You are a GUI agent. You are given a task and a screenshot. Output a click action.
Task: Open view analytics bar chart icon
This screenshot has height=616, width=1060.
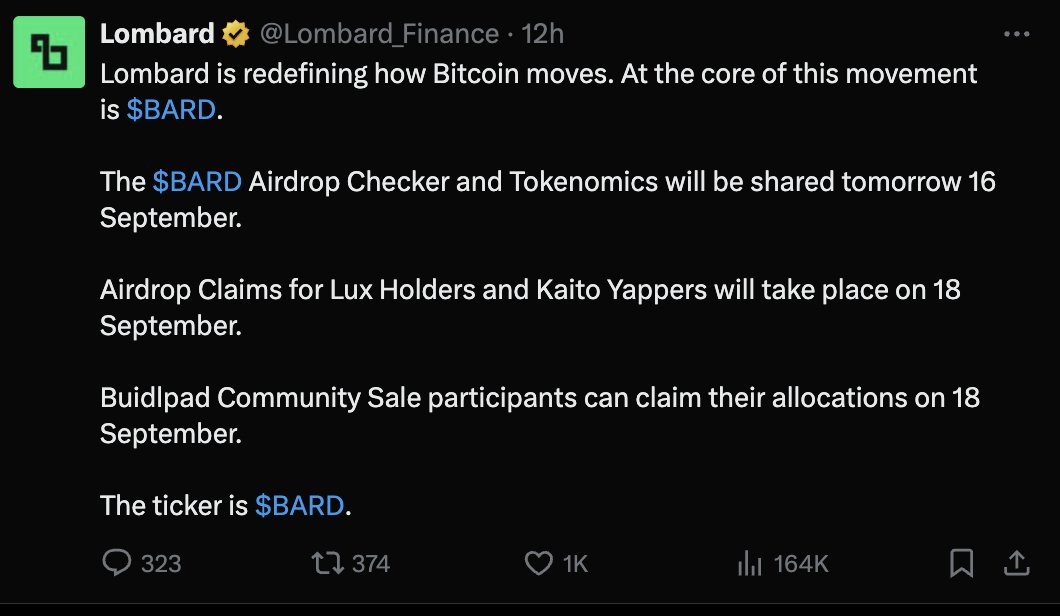[749, 563]
